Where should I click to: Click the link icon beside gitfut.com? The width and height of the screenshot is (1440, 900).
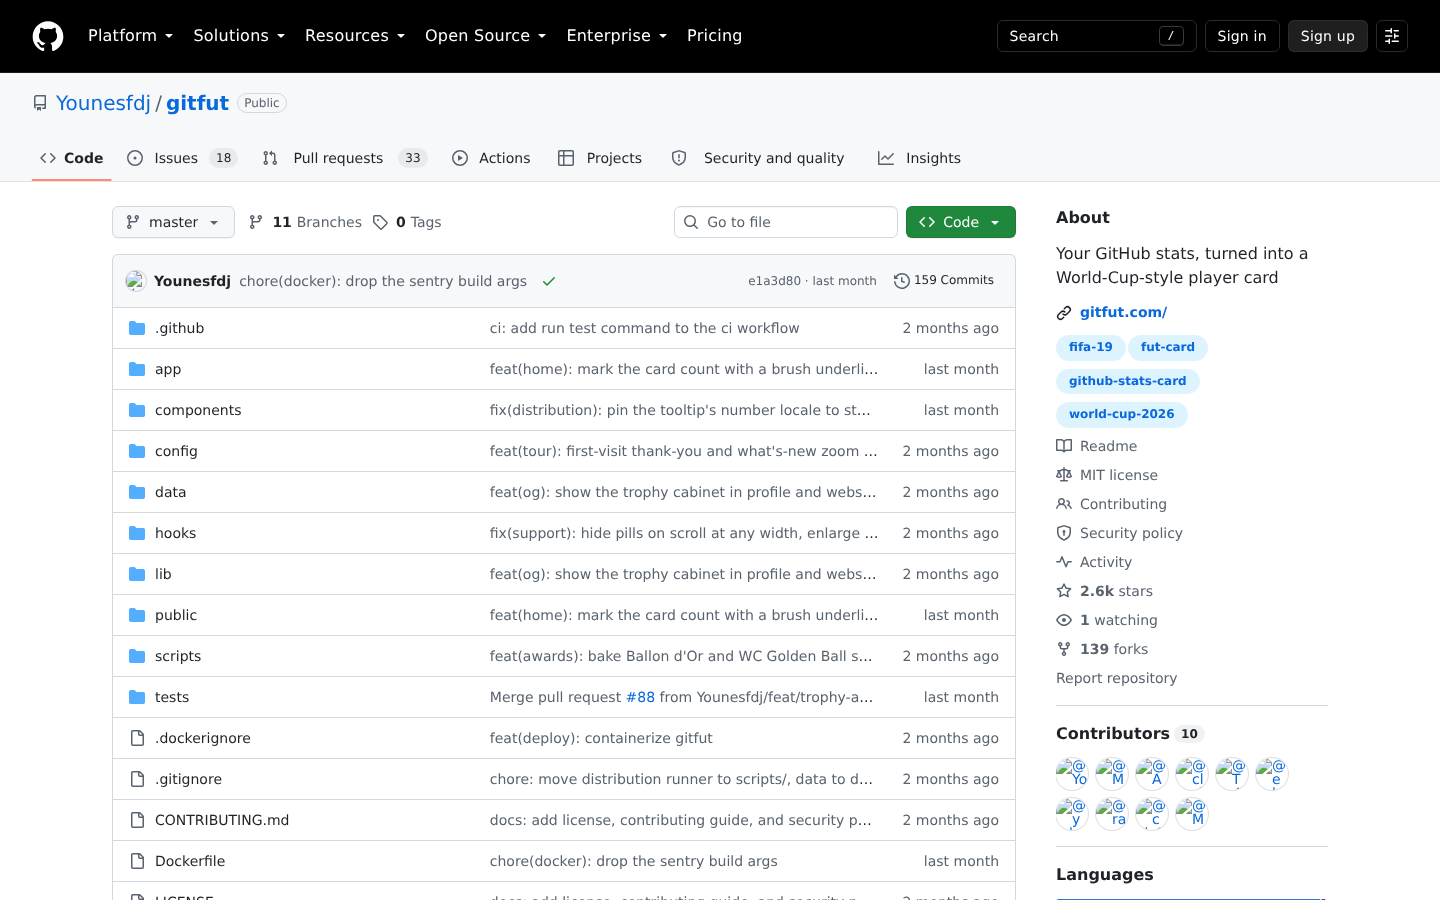pos(1064,313)
